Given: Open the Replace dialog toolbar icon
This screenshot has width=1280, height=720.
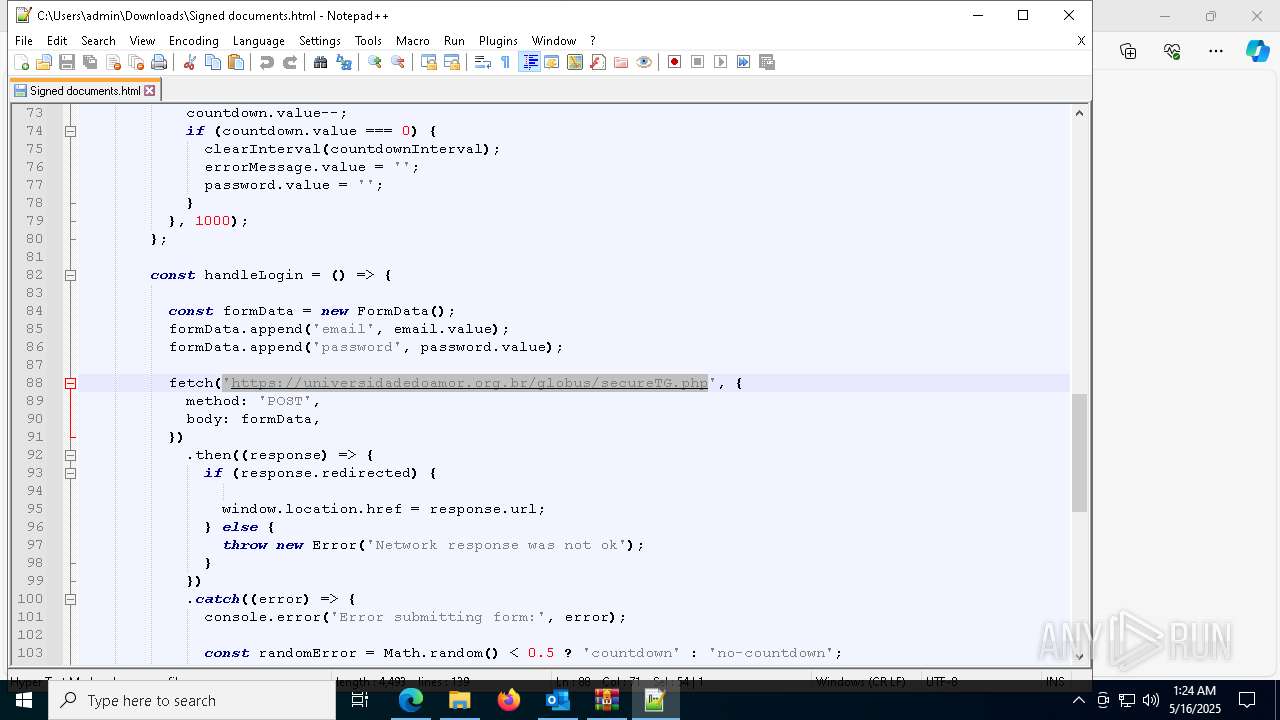Looking at the screenshot, I should click(x=344, y=62).
